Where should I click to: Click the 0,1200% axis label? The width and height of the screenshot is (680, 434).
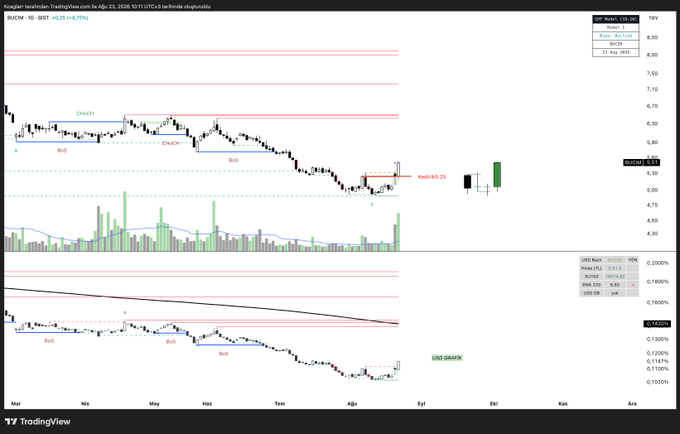click(x=657, y=353)
